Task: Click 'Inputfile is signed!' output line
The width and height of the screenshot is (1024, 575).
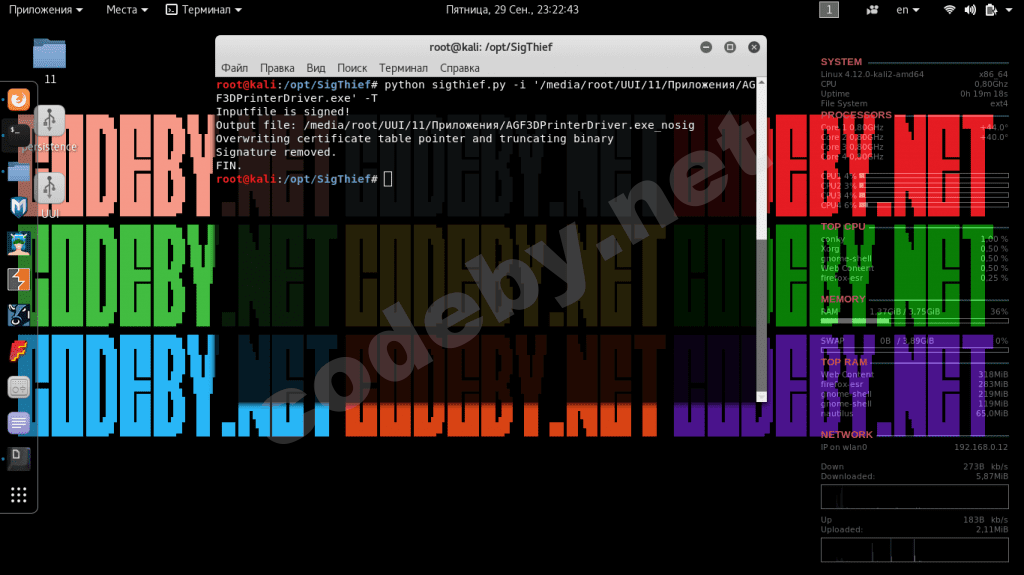Action: pos(283,112)
